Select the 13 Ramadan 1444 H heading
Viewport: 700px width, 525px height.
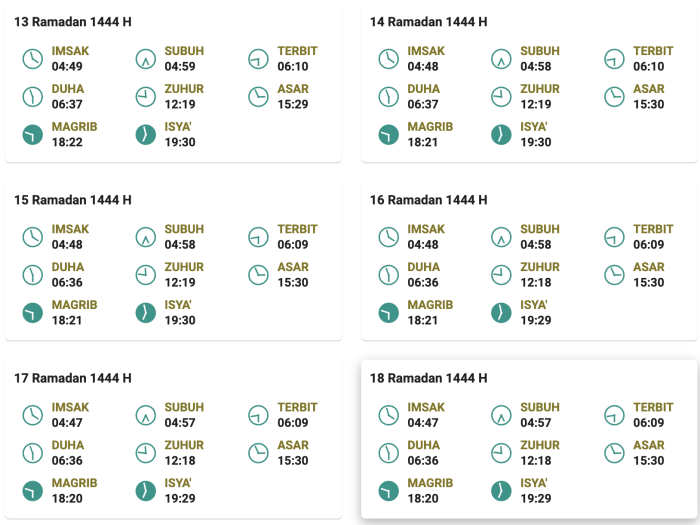pyautogui.click(x=73, y=22)
